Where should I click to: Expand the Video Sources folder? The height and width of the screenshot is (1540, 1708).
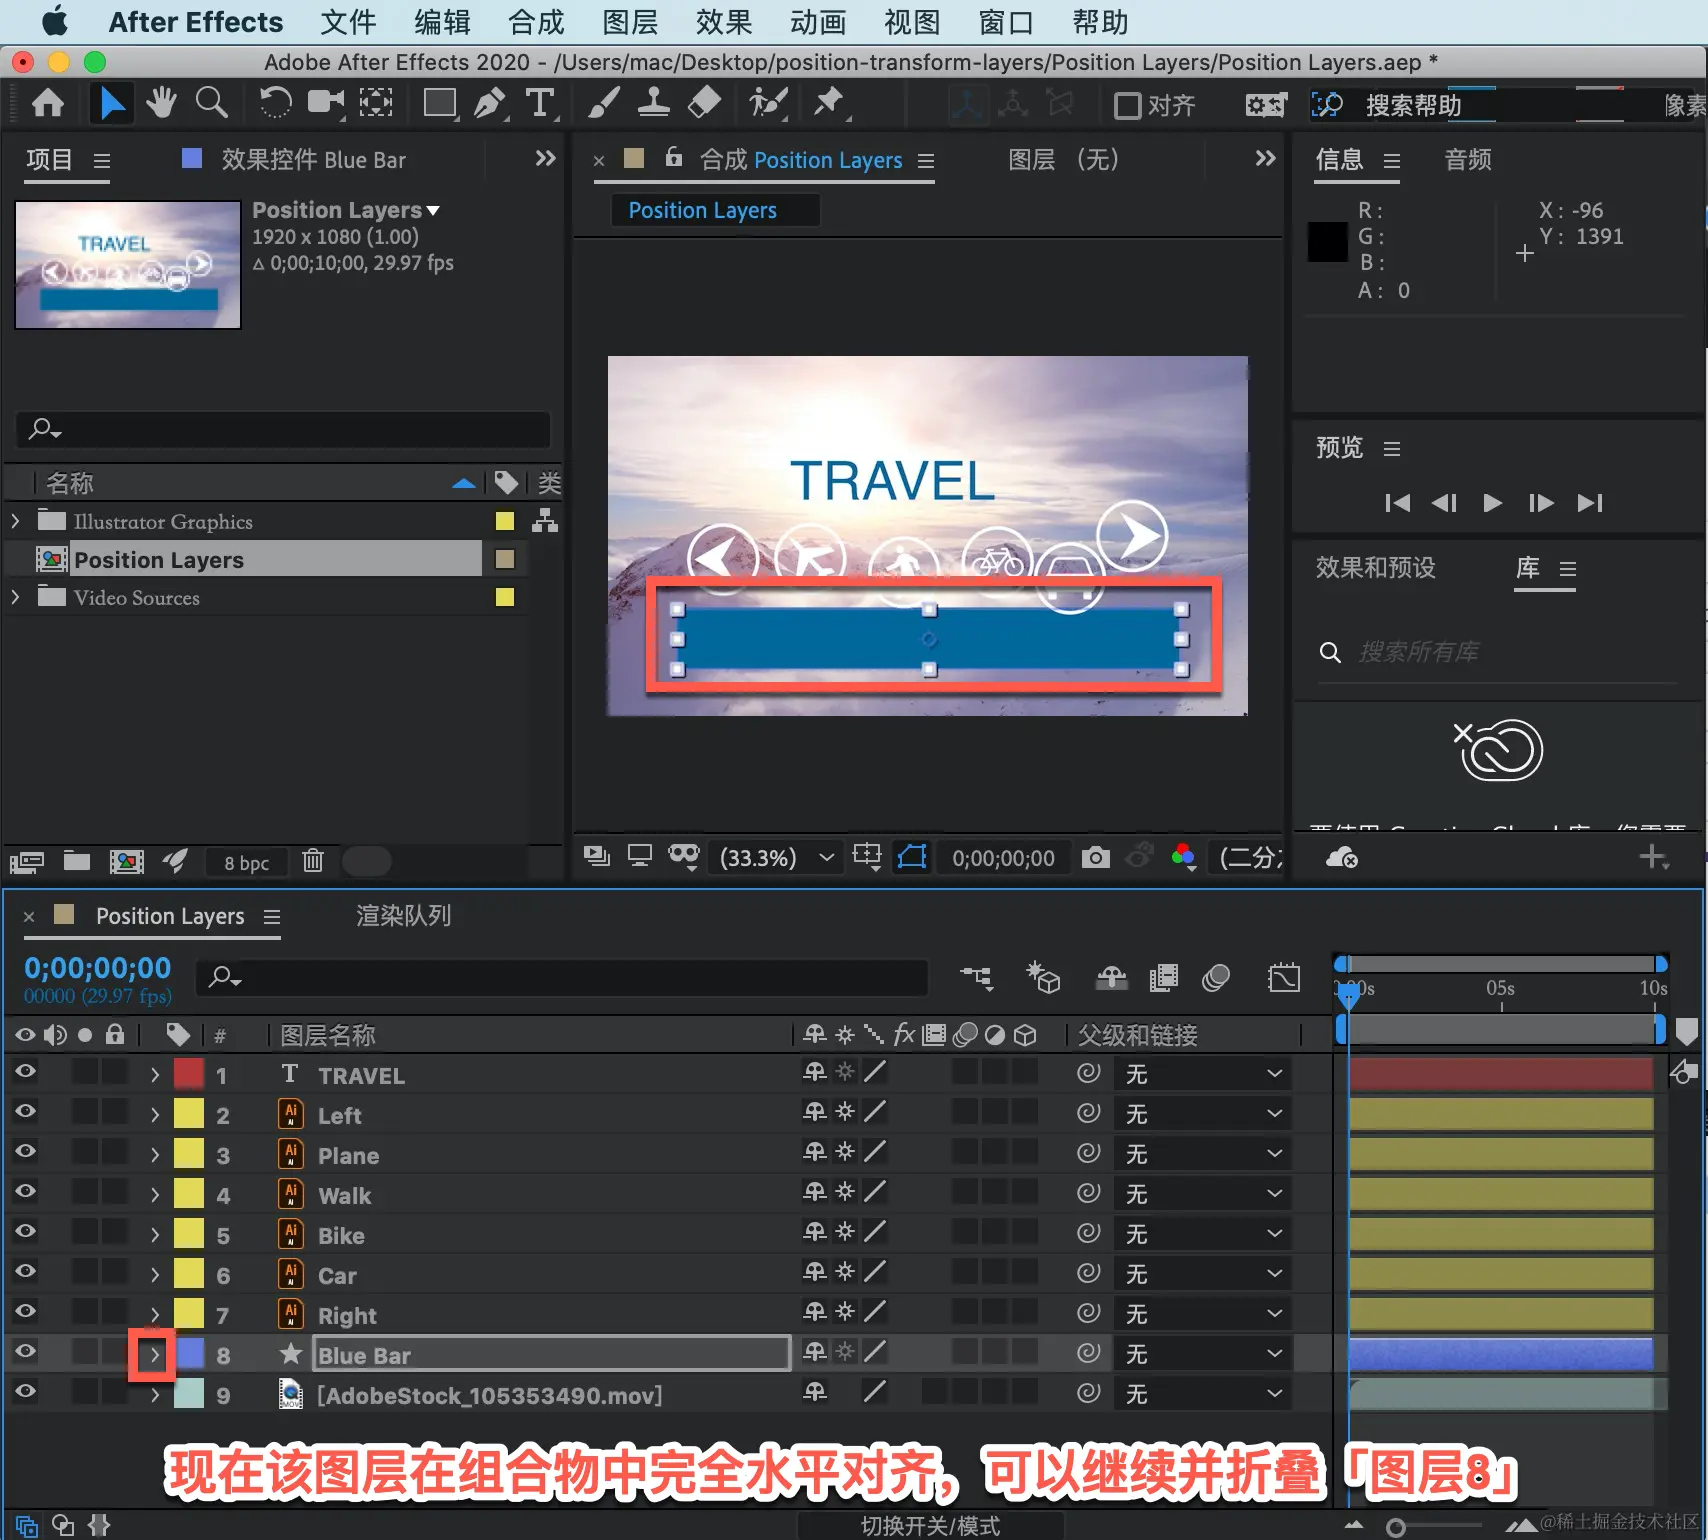[x=15, y=597]
